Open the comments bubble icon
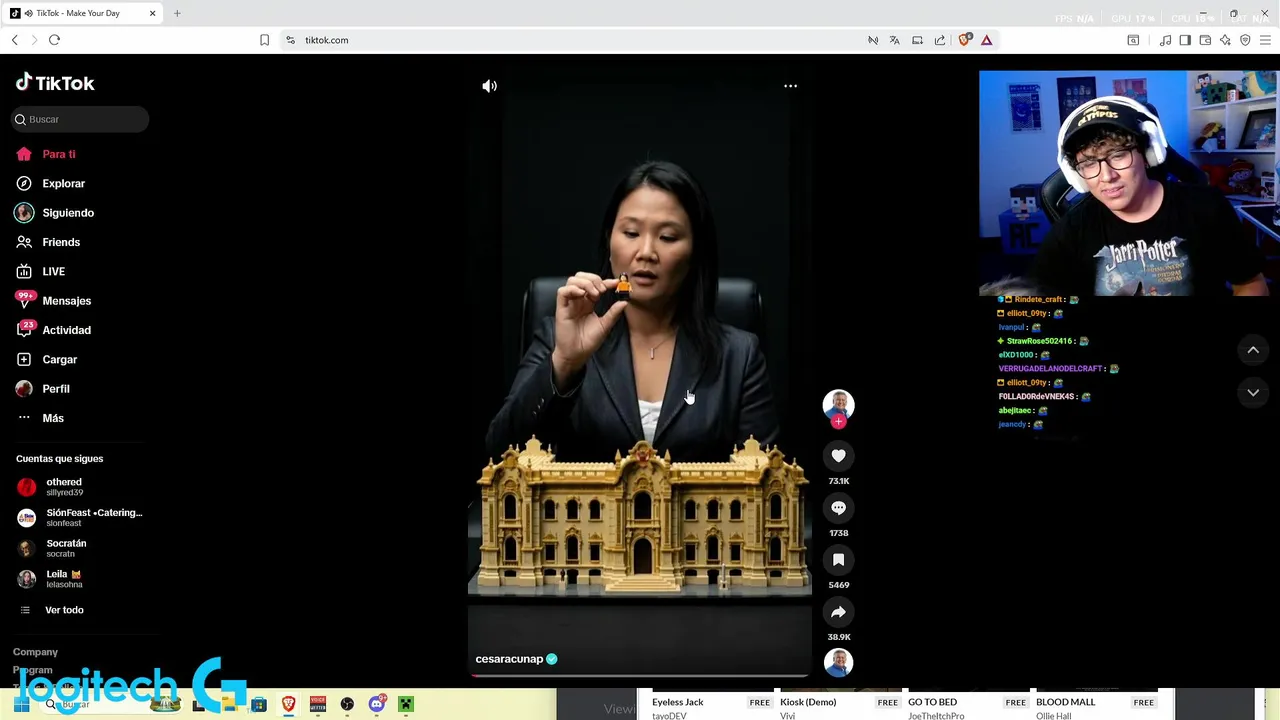Viewport: 1280px width, 720px height. point(838,508)
